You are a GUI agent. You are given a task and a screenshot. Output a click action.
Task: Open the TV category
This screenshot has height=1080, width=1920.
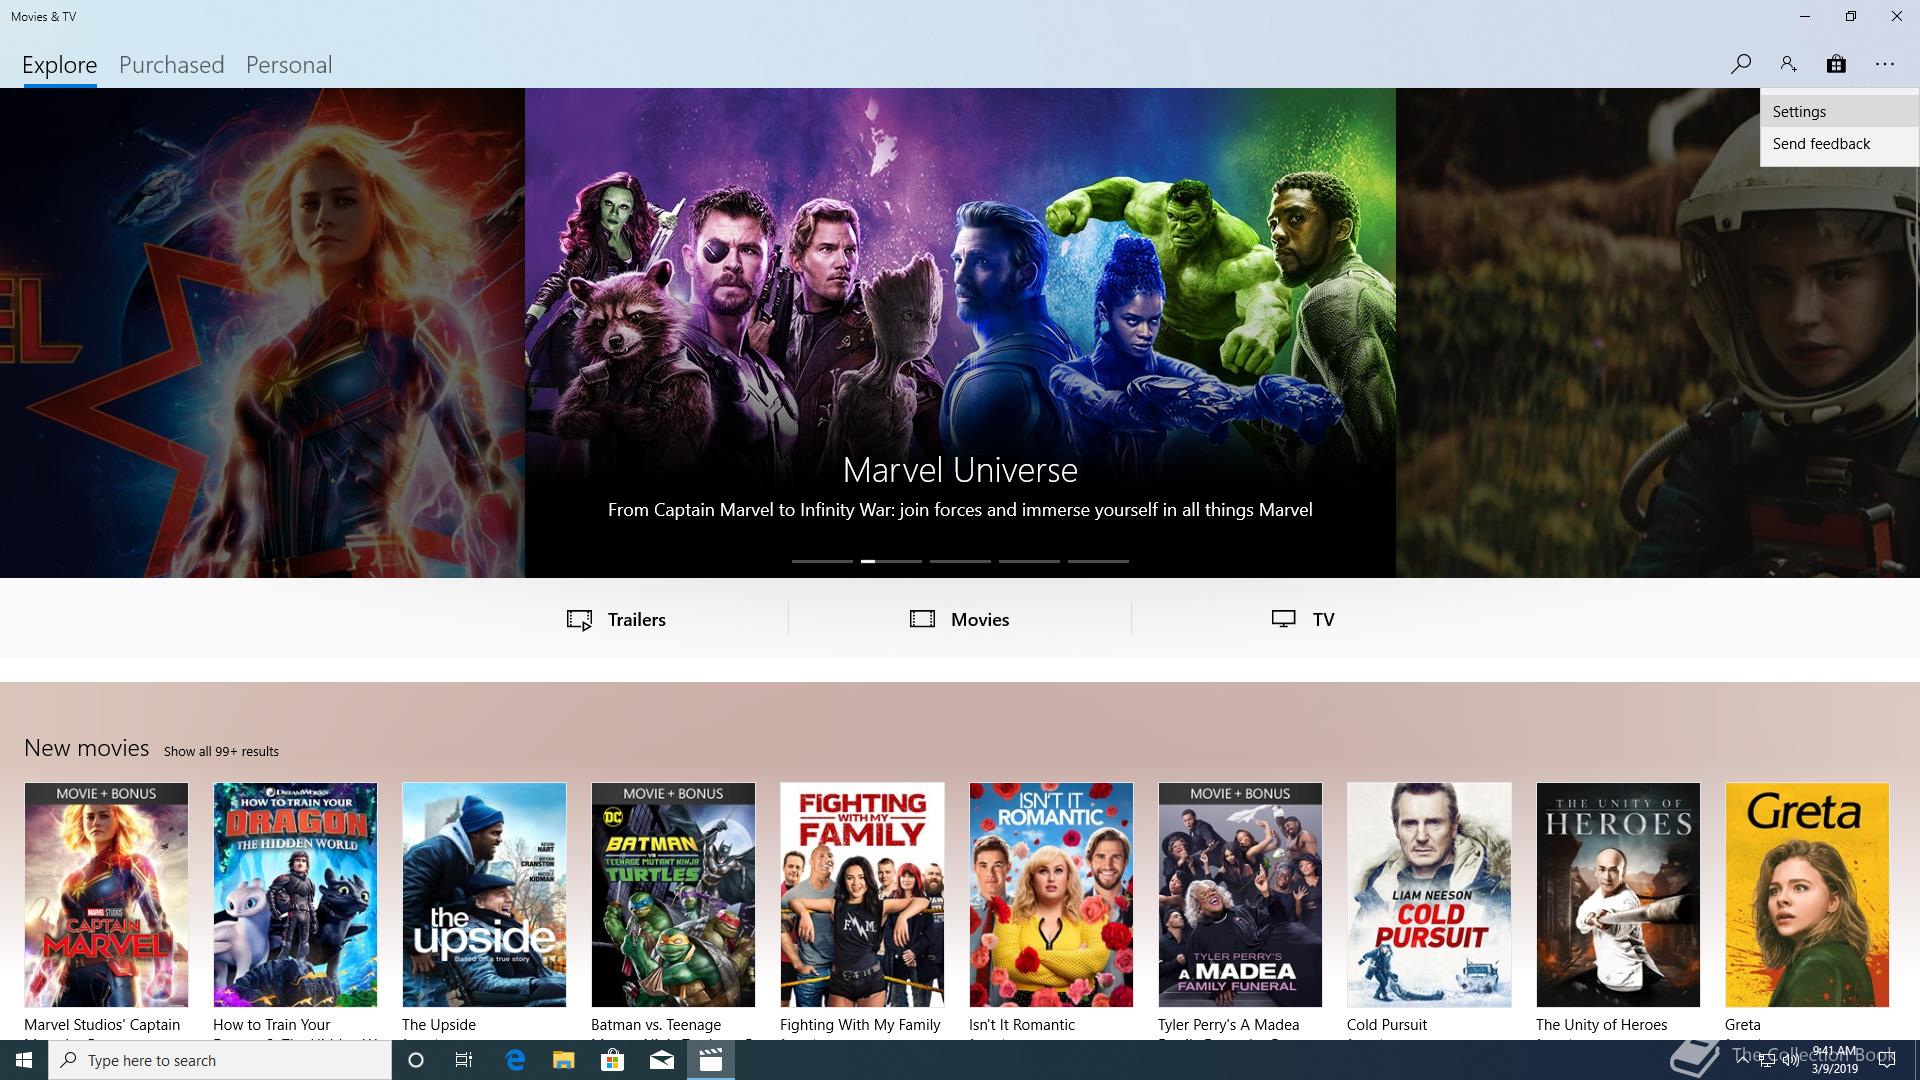(x=1303, y=619)
